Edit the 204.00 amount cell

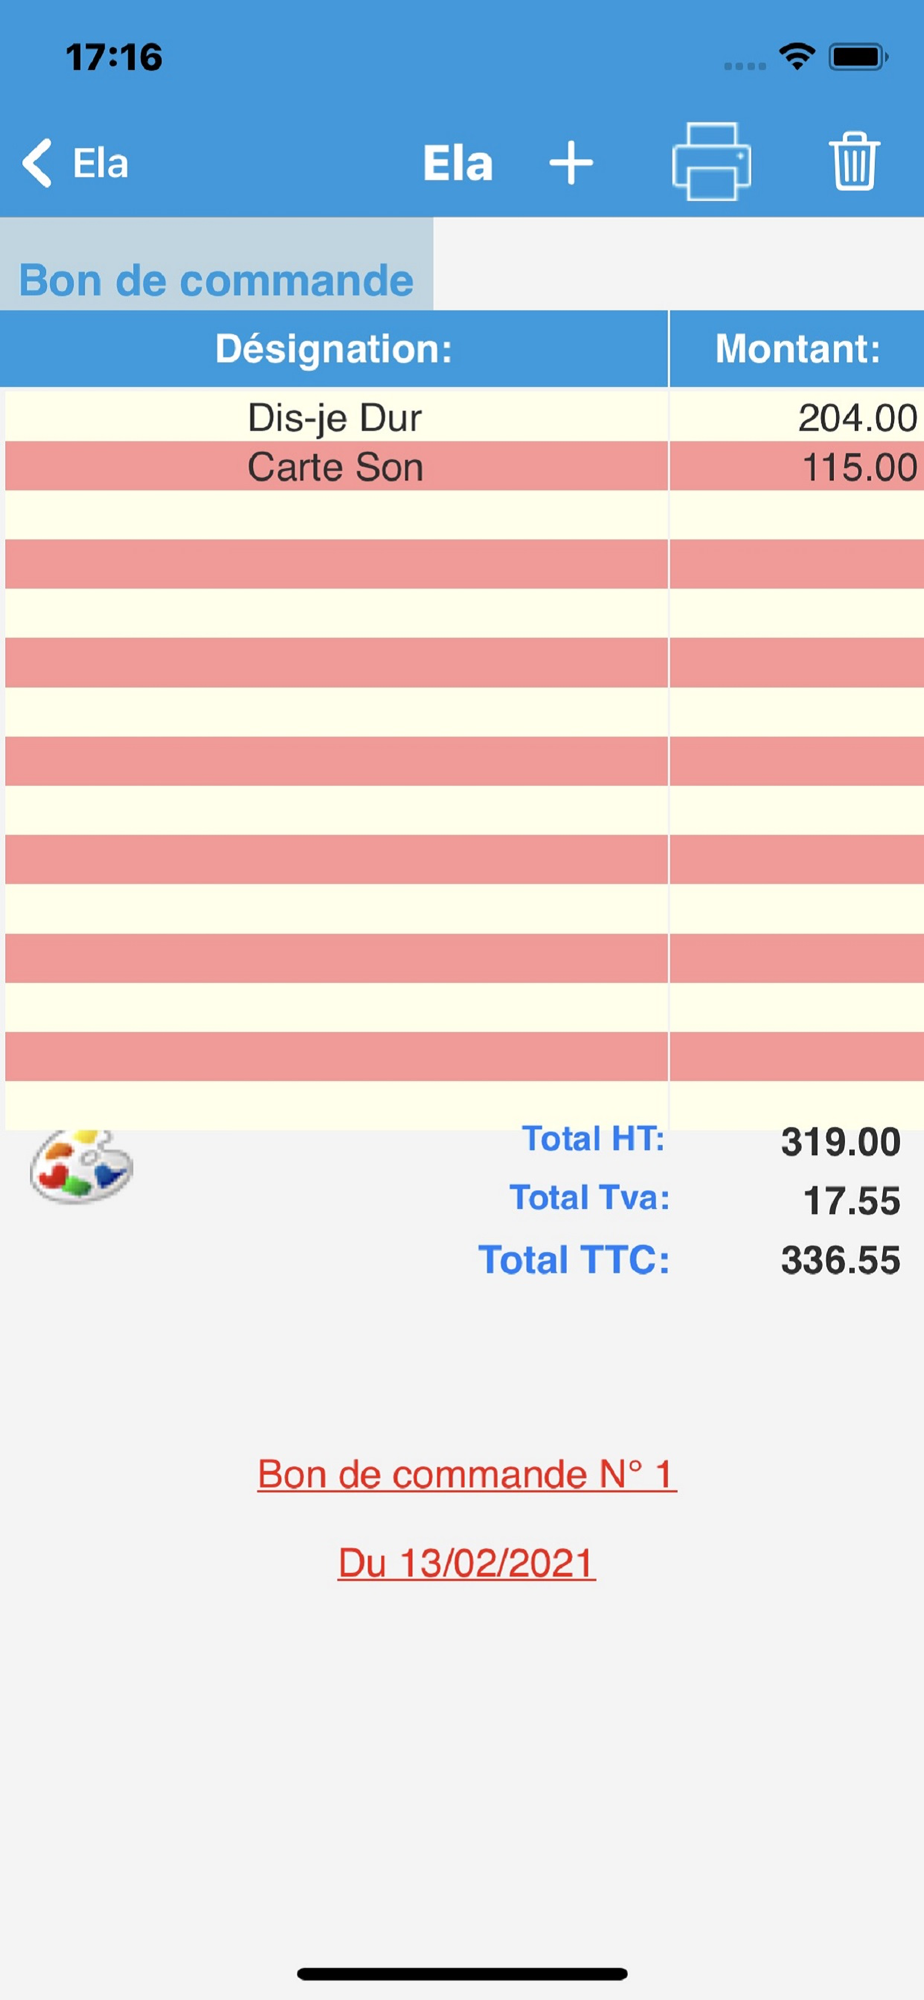[x=796, y=417]
